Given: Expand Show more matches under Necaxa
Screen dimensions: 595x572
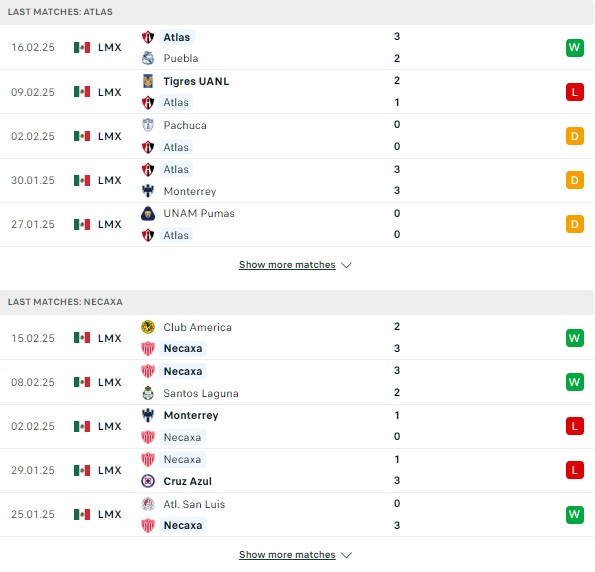Looking at the screenshot, I should [287, 555].
